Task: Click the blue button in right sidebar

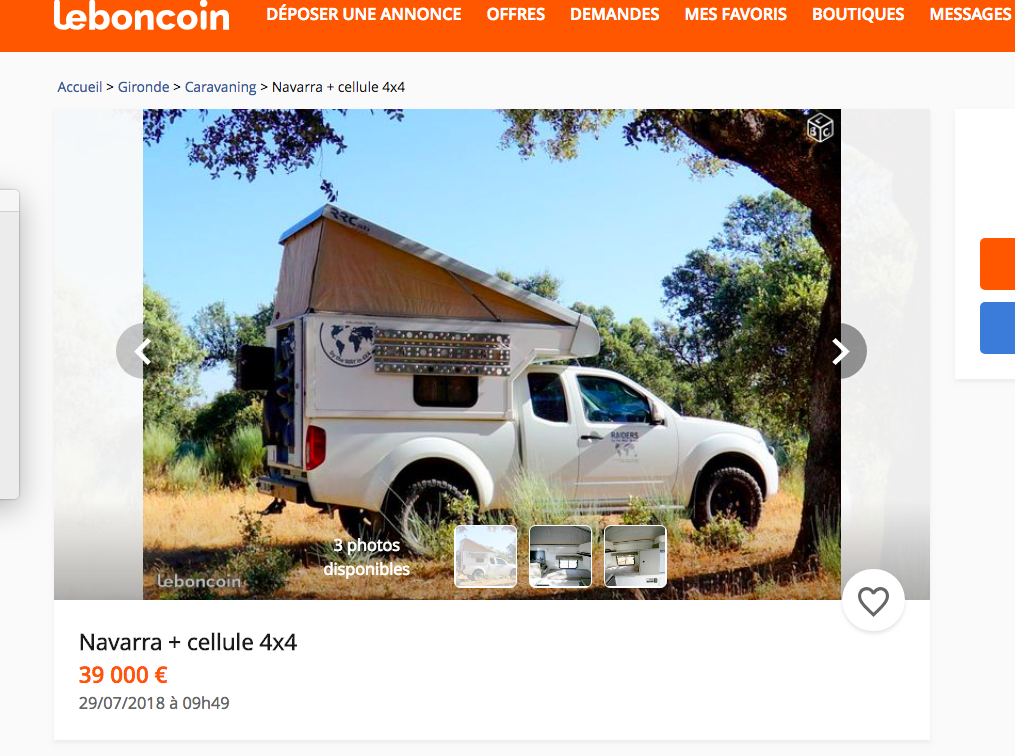Action: point(998,328)
